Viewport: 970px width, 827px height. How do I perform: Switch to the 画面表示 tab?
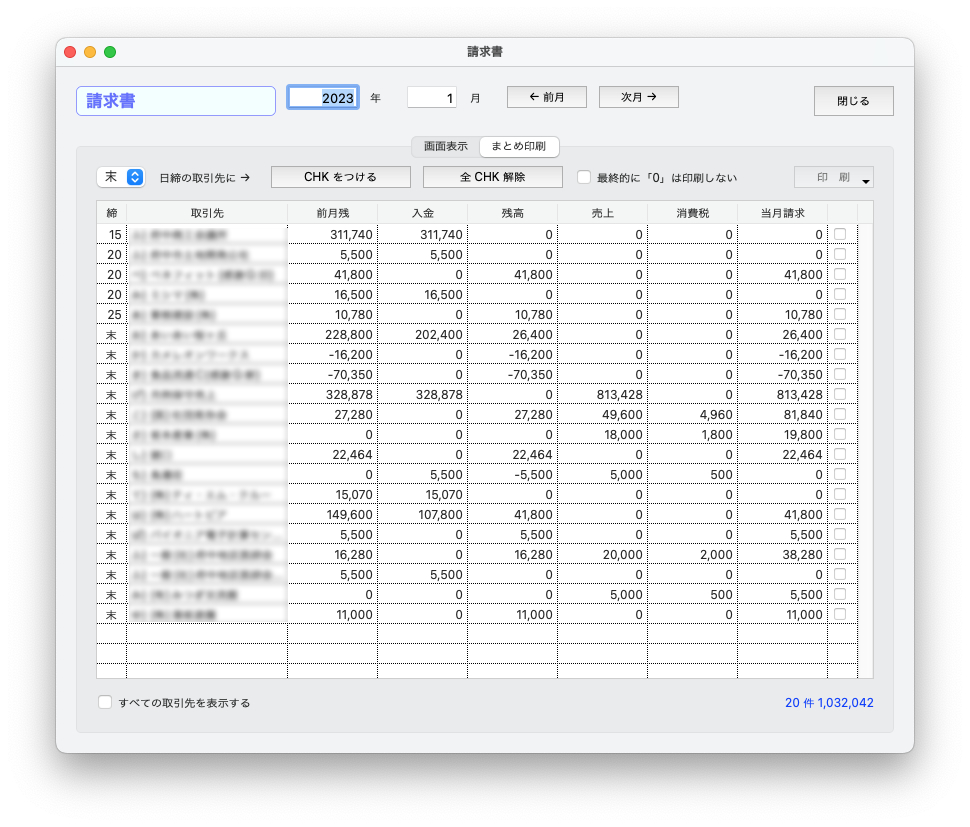pyautogui.click(x=445, y=146)
